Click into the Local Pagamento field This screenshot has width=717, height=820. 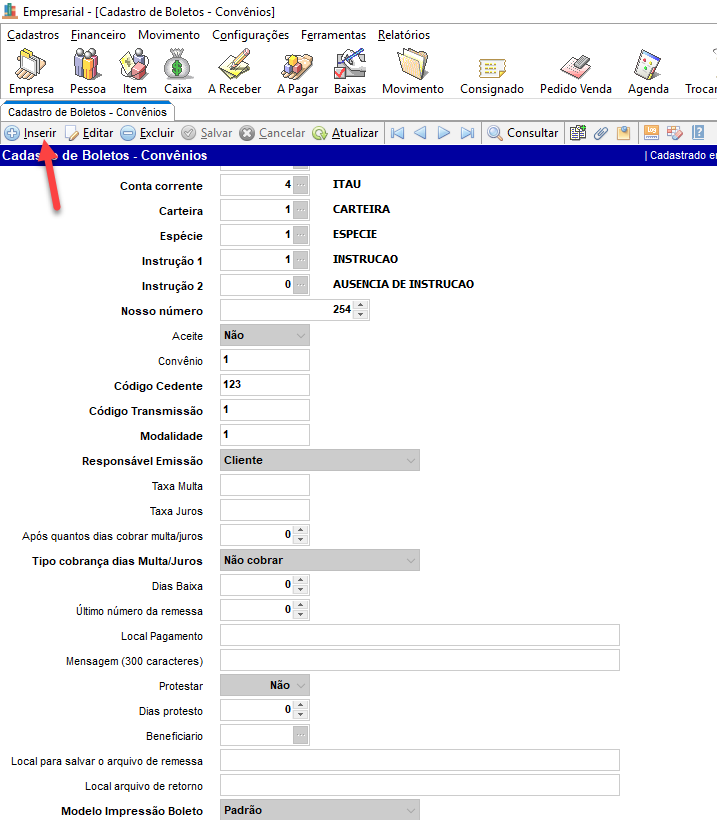[419, 636]
